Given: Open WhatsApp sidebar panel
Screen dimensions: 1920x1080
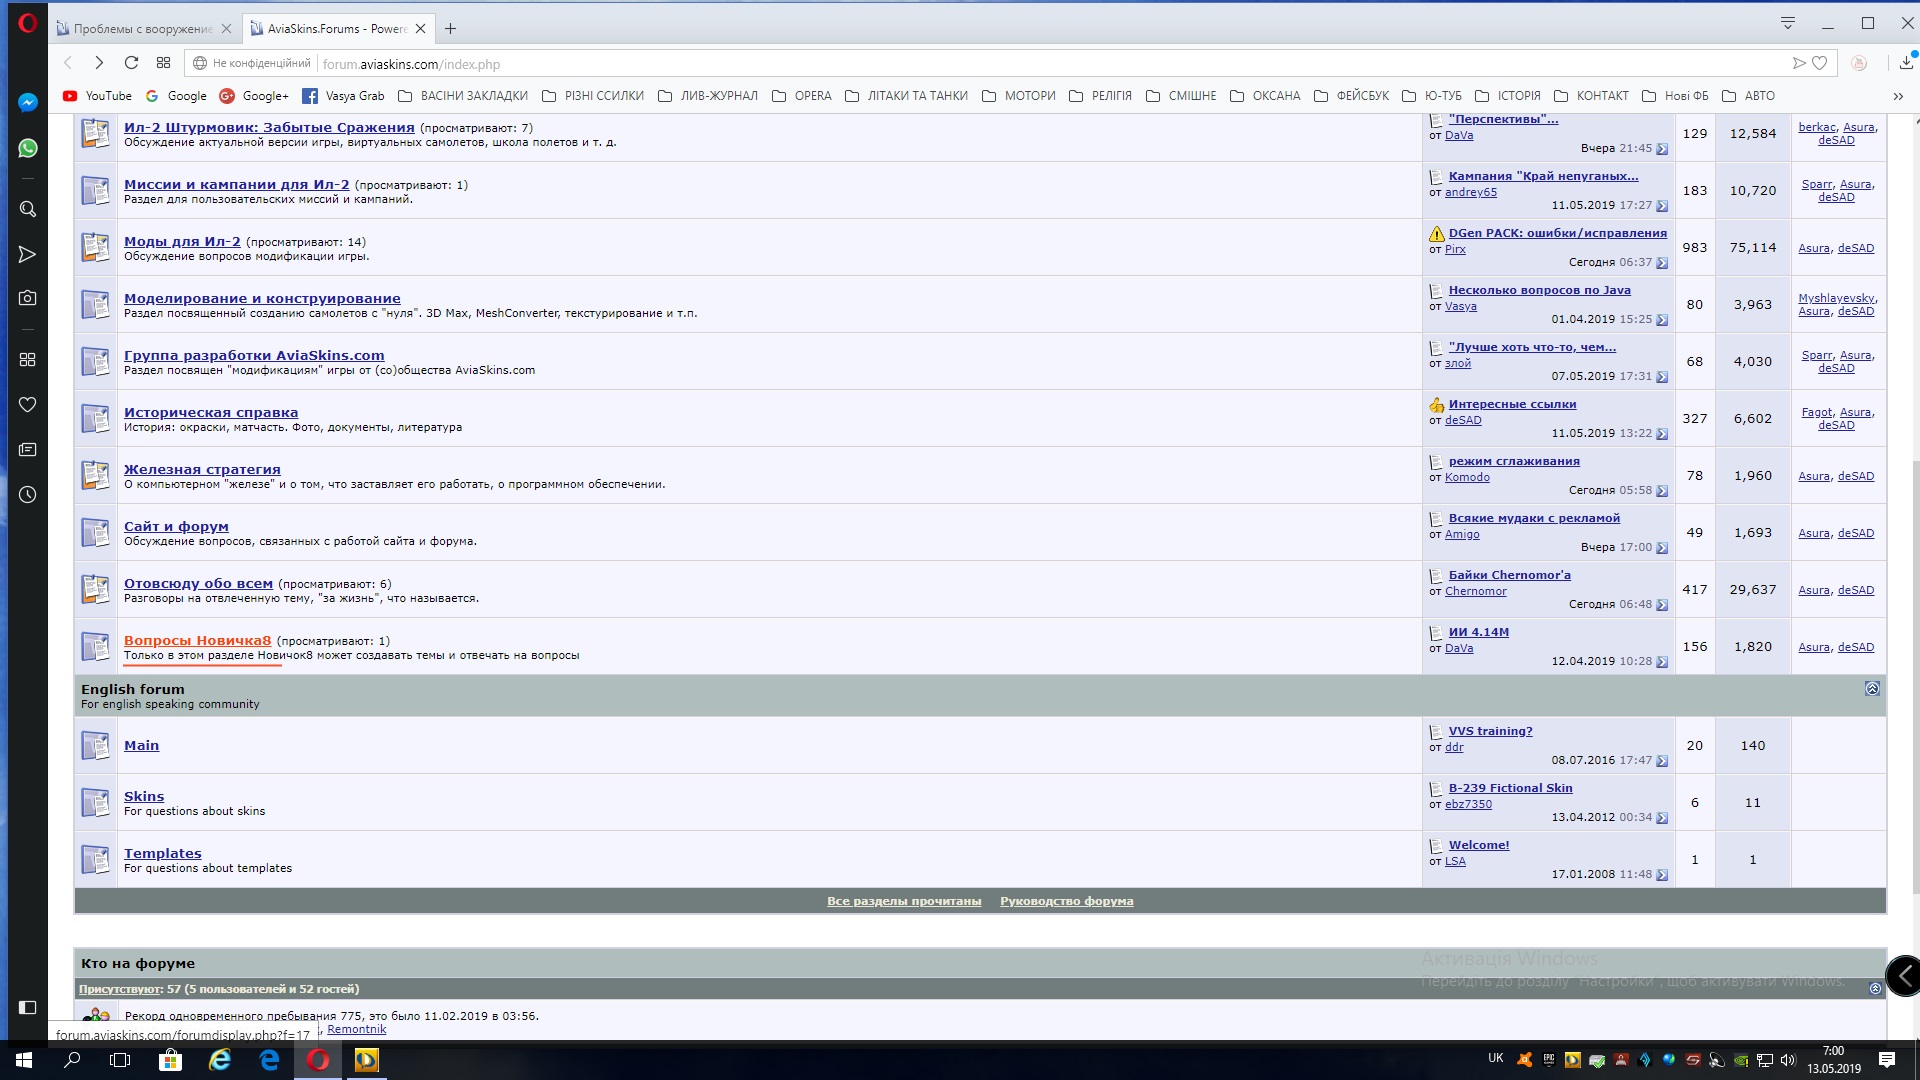Looking at the screenshot, I should coord(28,148).
